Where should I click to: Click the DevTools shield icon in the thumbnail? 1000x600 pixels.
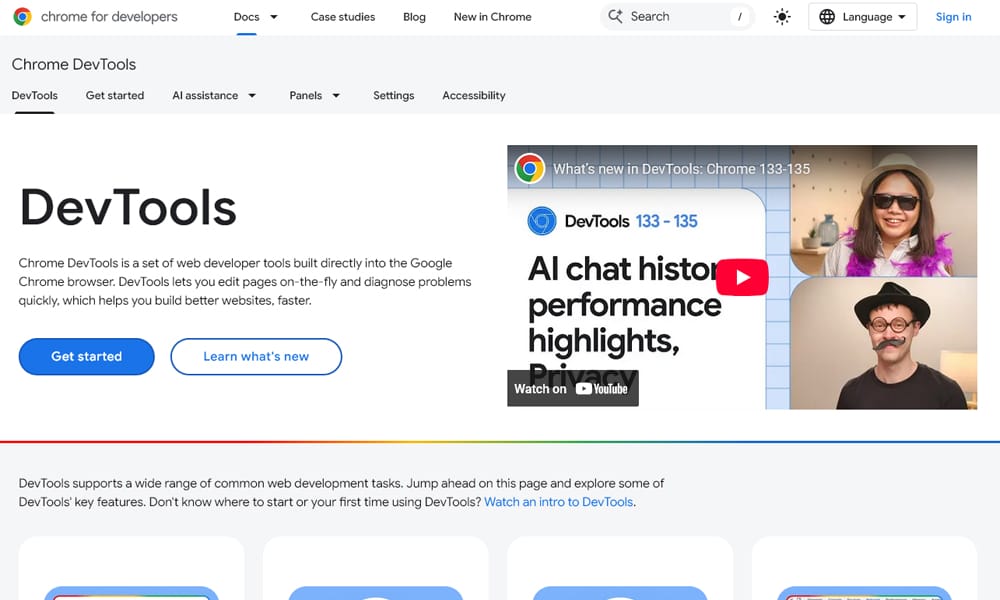541,221
